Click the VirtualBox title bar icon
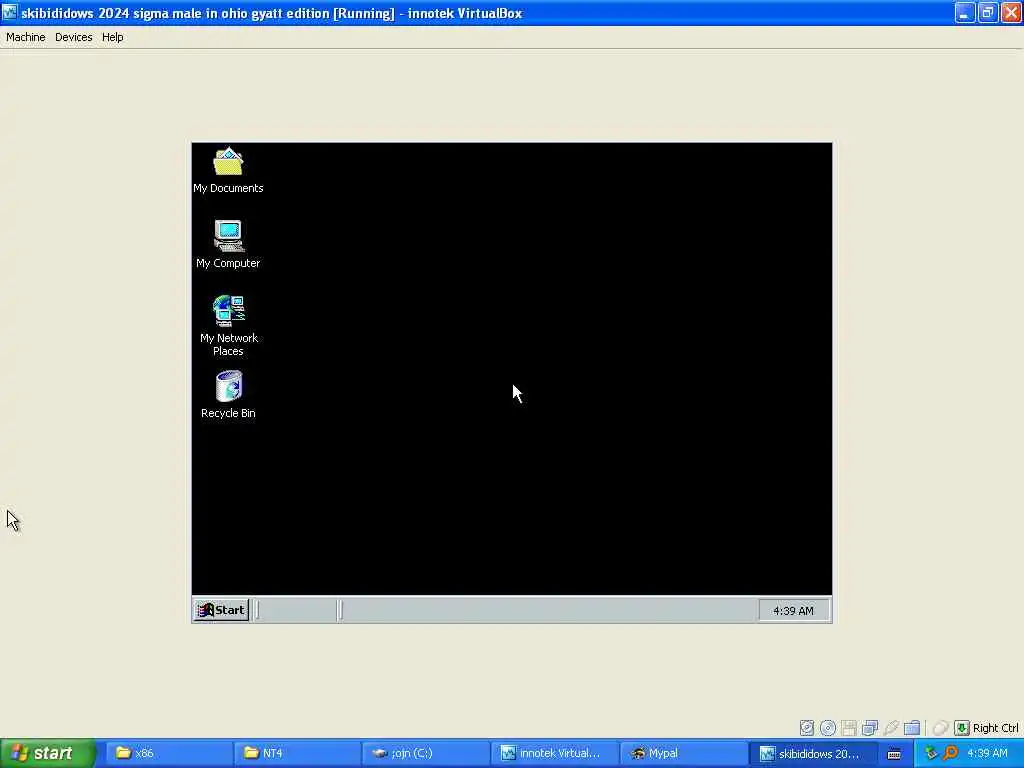Viewport: 1024px width, 768px height. click(9, 12)
